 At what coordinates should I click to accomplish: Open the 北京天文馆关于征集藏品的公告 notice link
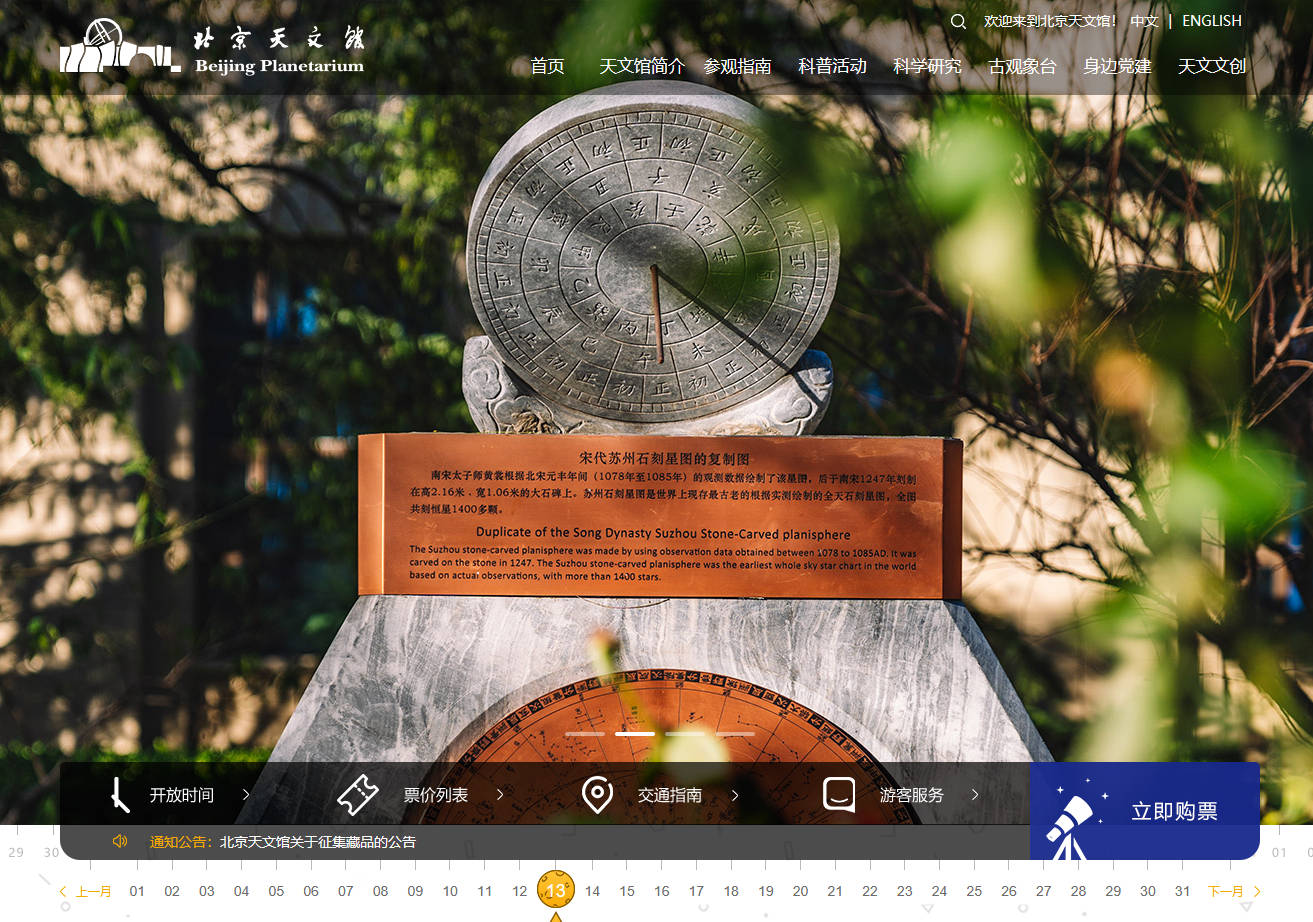pos(317,842)
